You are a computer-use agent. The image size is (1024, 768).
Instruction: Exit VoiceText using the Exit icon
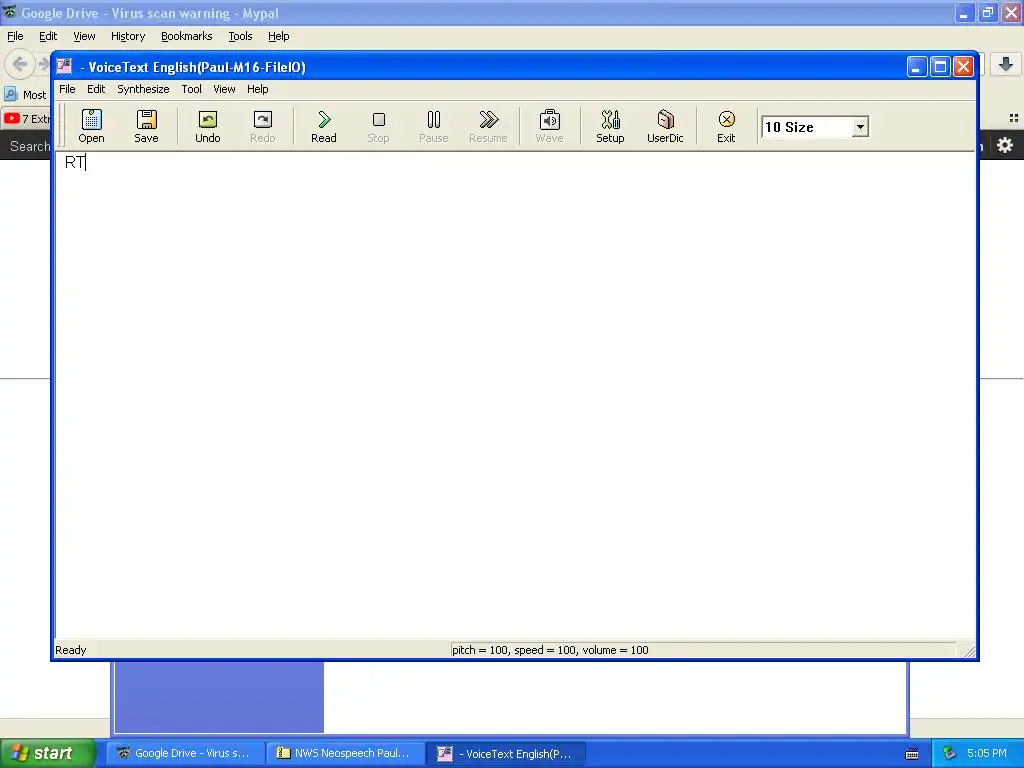pyautogui.click(x=726, y=126)
